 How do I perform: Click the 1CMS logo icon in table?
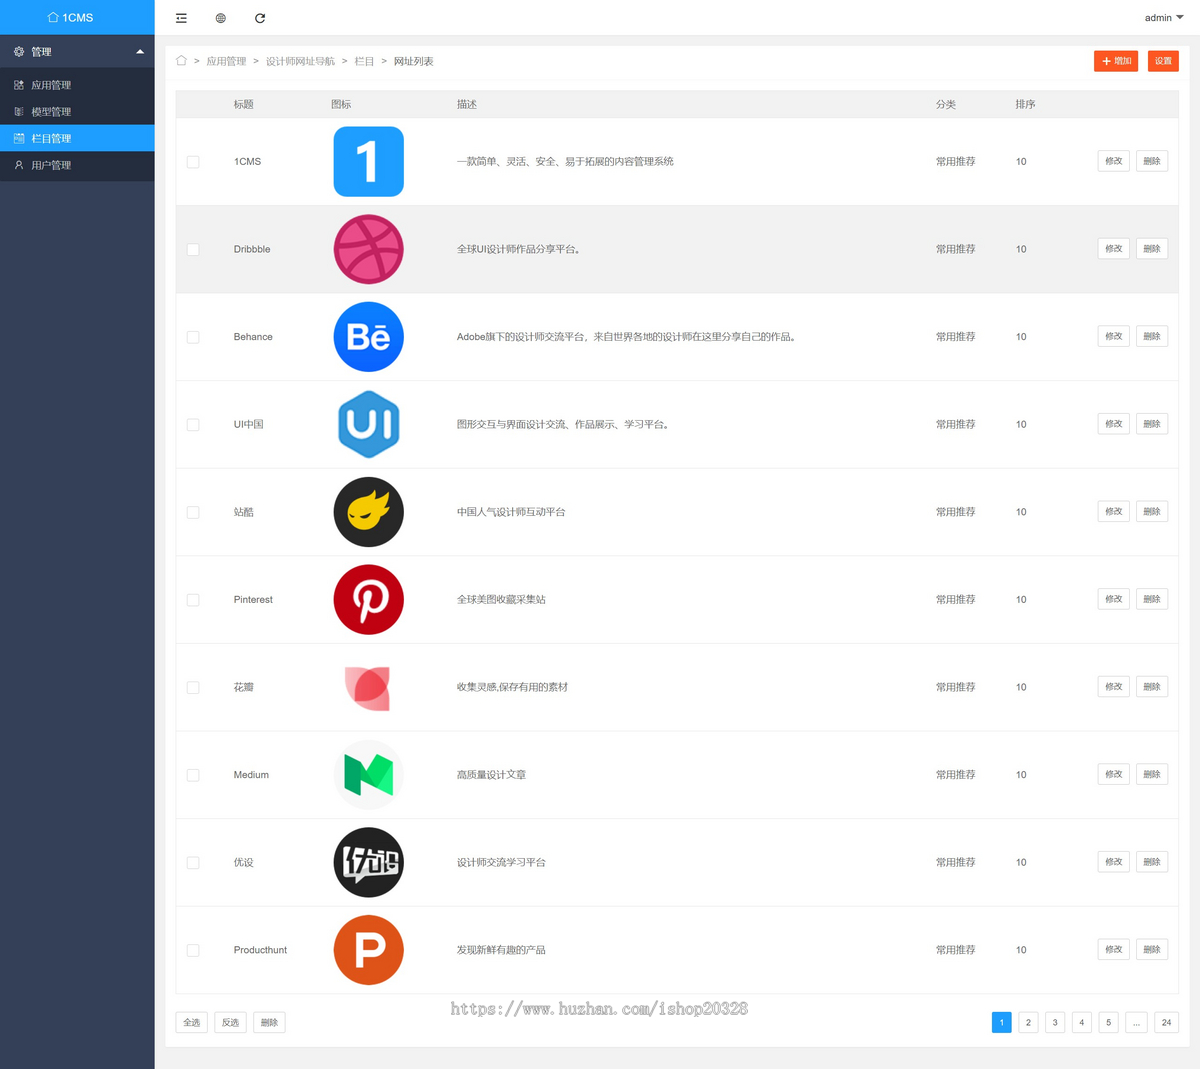pyautogui.click(x=368, y=161)
